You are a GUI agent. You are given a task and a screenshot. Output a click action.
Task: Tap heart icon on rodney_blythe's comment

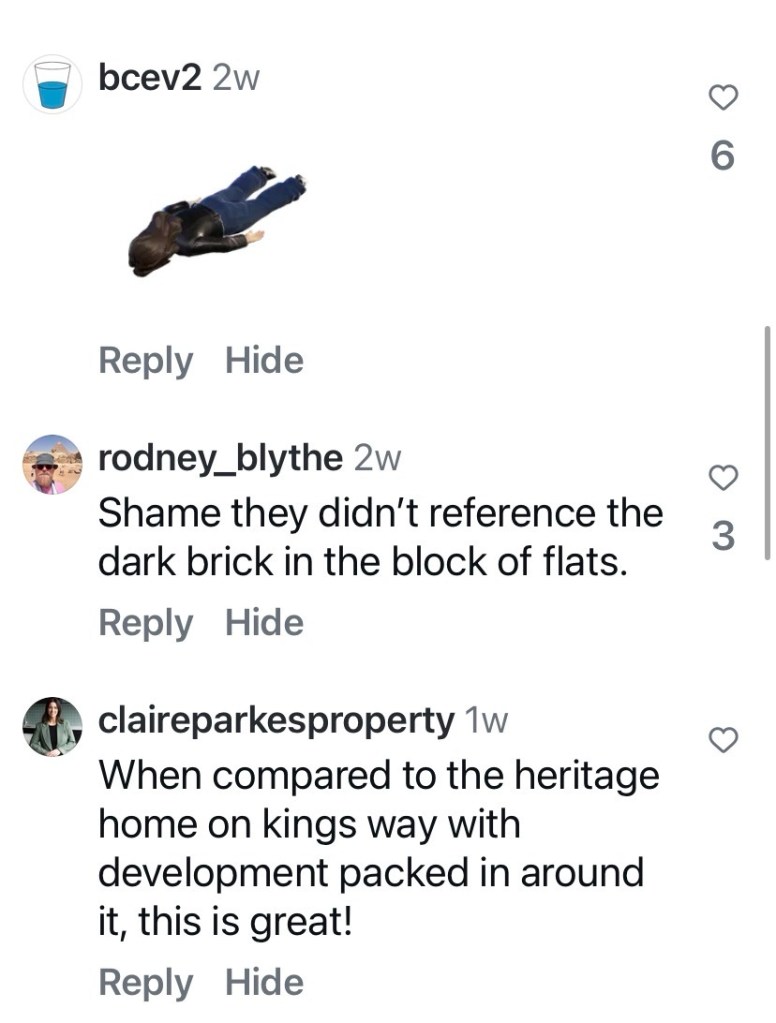point(723,478)
